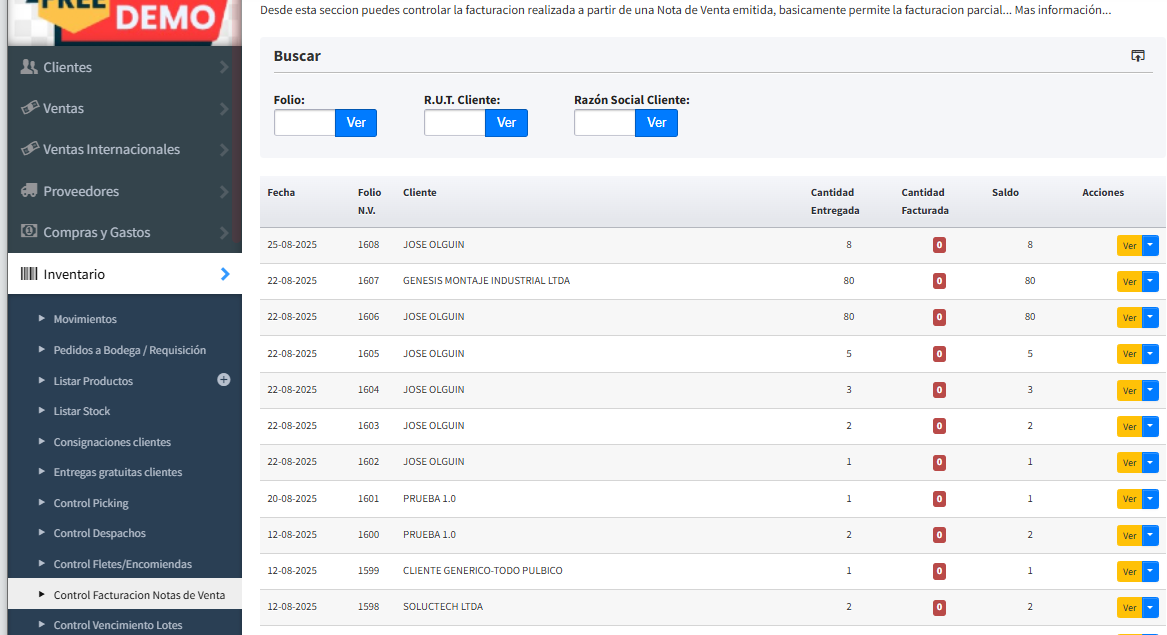Image resolution: width=1167 pixels, height=635 pixels.
Task: Go to Listar Productos
Action: click(x=93, y=380)
